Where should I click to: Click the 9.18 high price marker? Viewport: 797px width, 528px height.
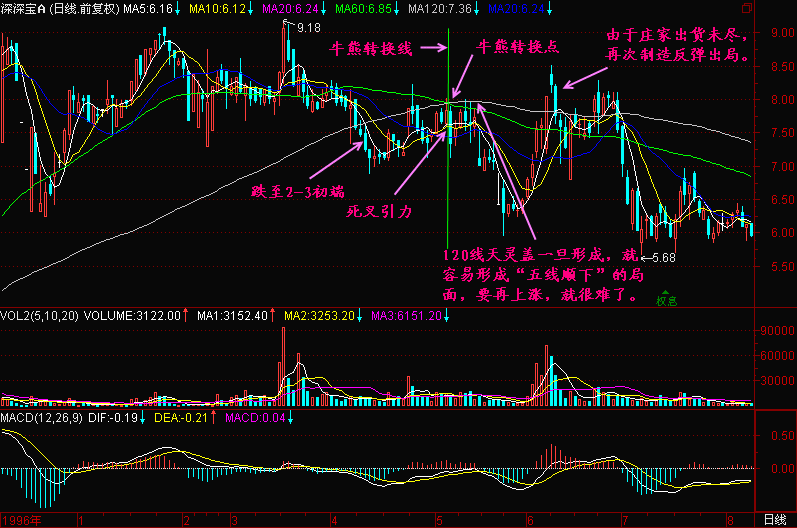click(308, 29)
